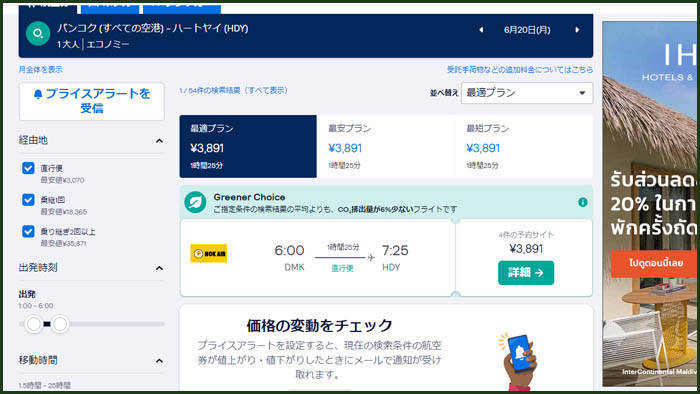Viewport: 700px width, 394px height.
Task: Click left departure time slider handle
Action: (33, 324)
